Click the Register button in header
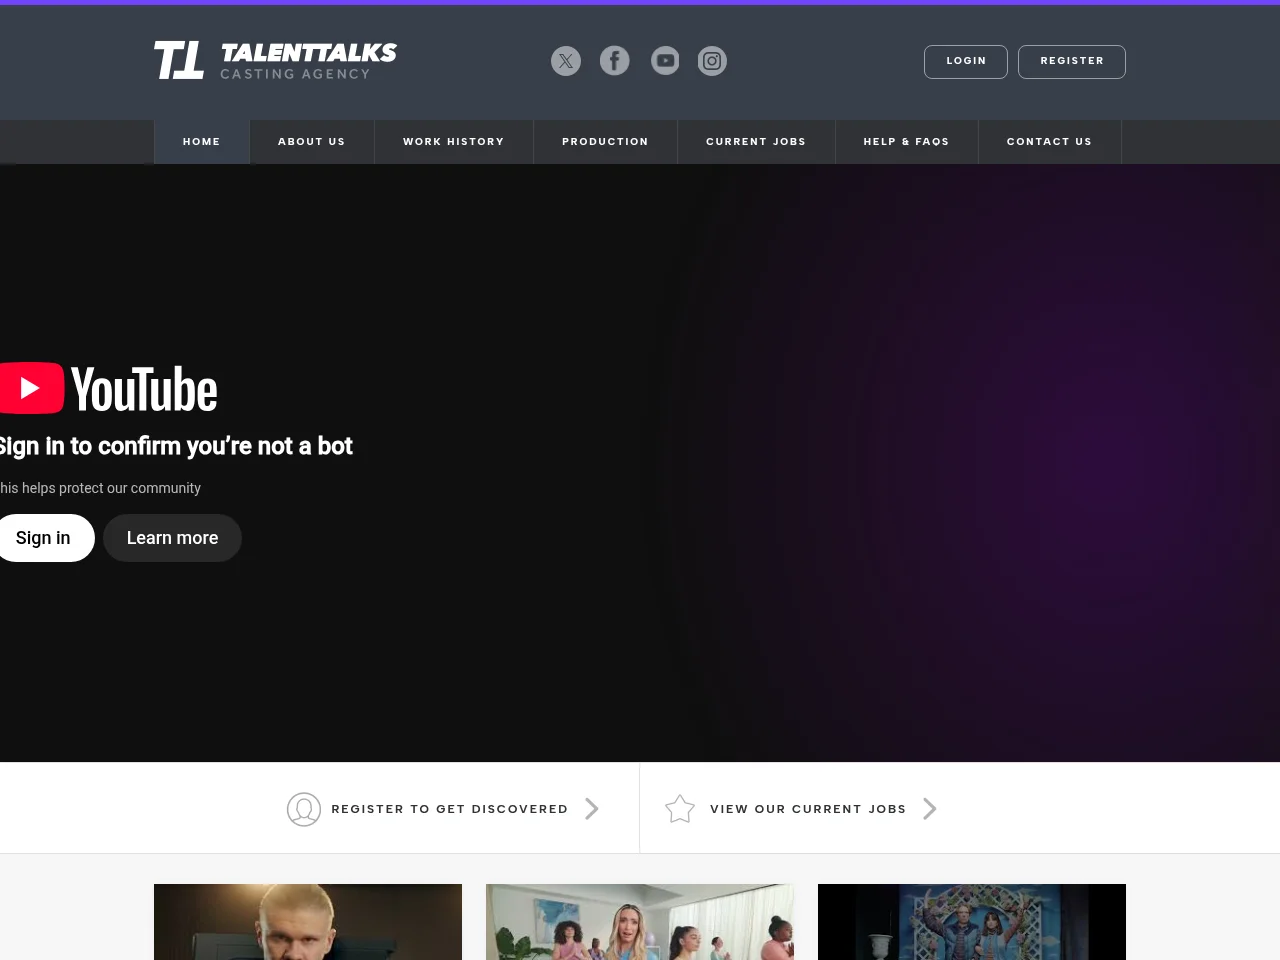 [1072, 62]
